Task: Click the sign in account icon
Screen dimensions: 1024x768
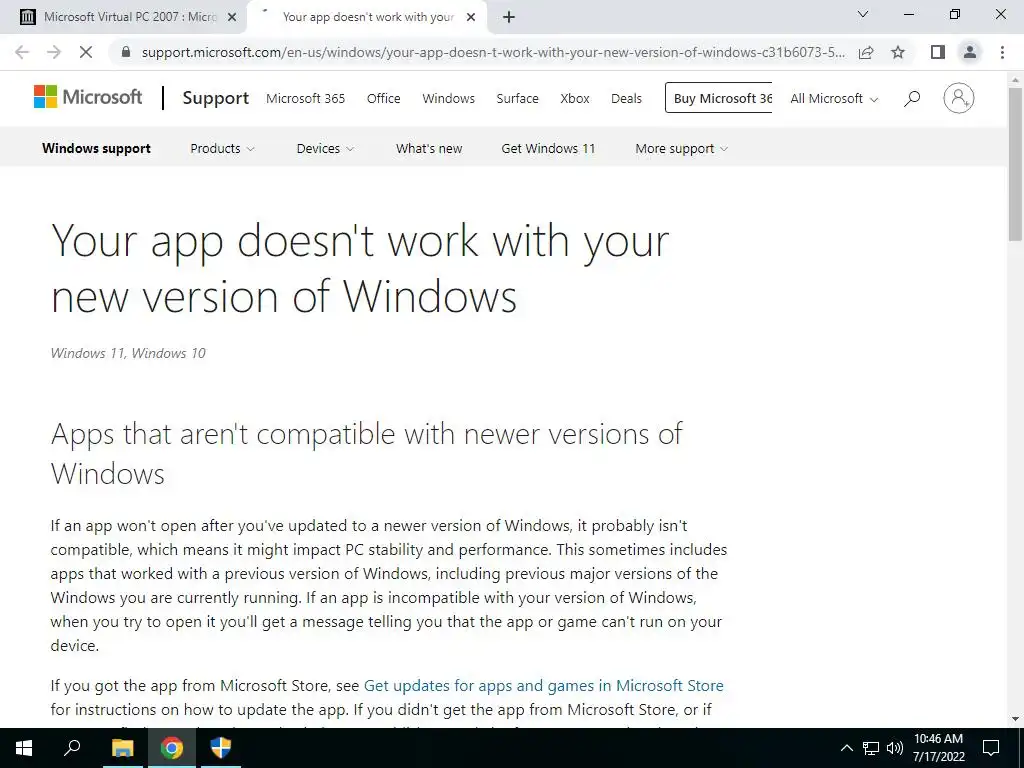Action: click(959, 98)
